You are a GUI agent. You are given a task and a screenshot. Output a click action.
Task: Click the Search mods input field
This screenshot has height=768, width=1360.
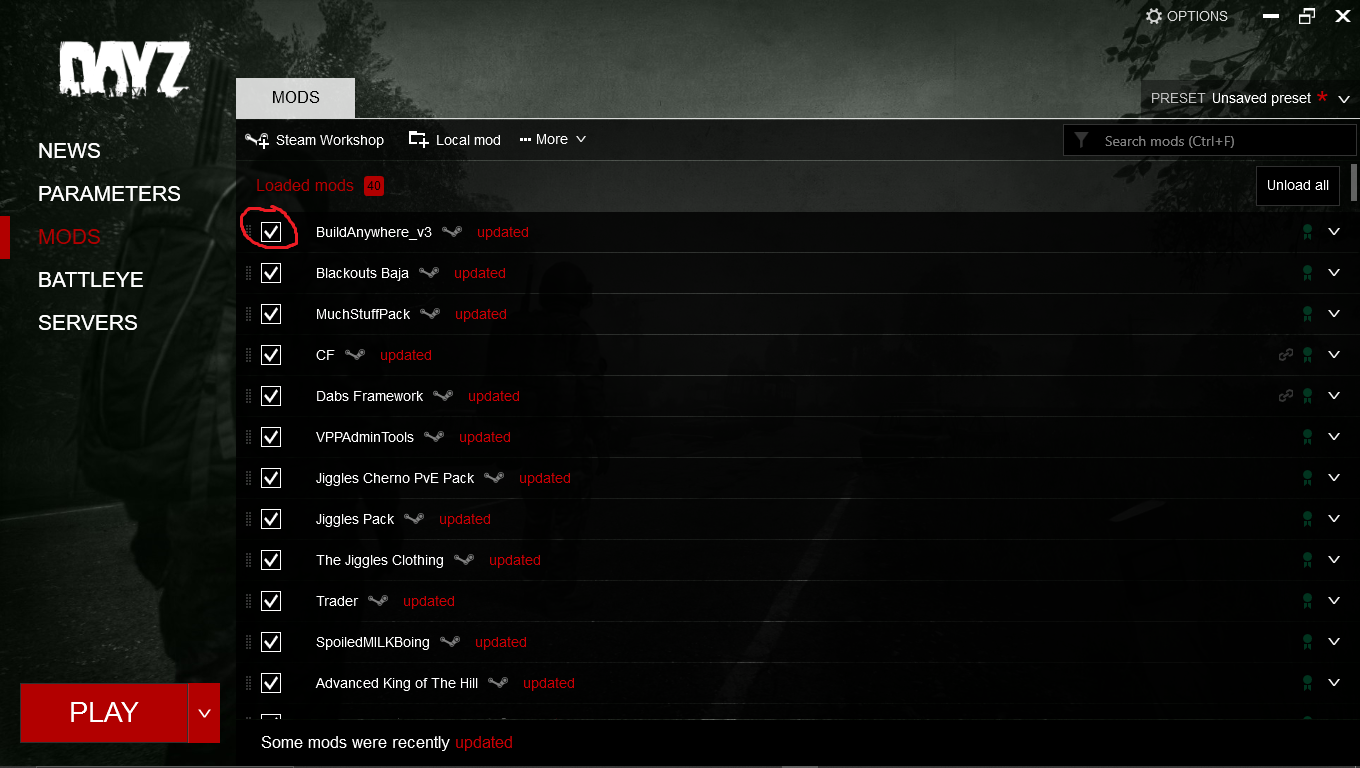coord(1209,141)
